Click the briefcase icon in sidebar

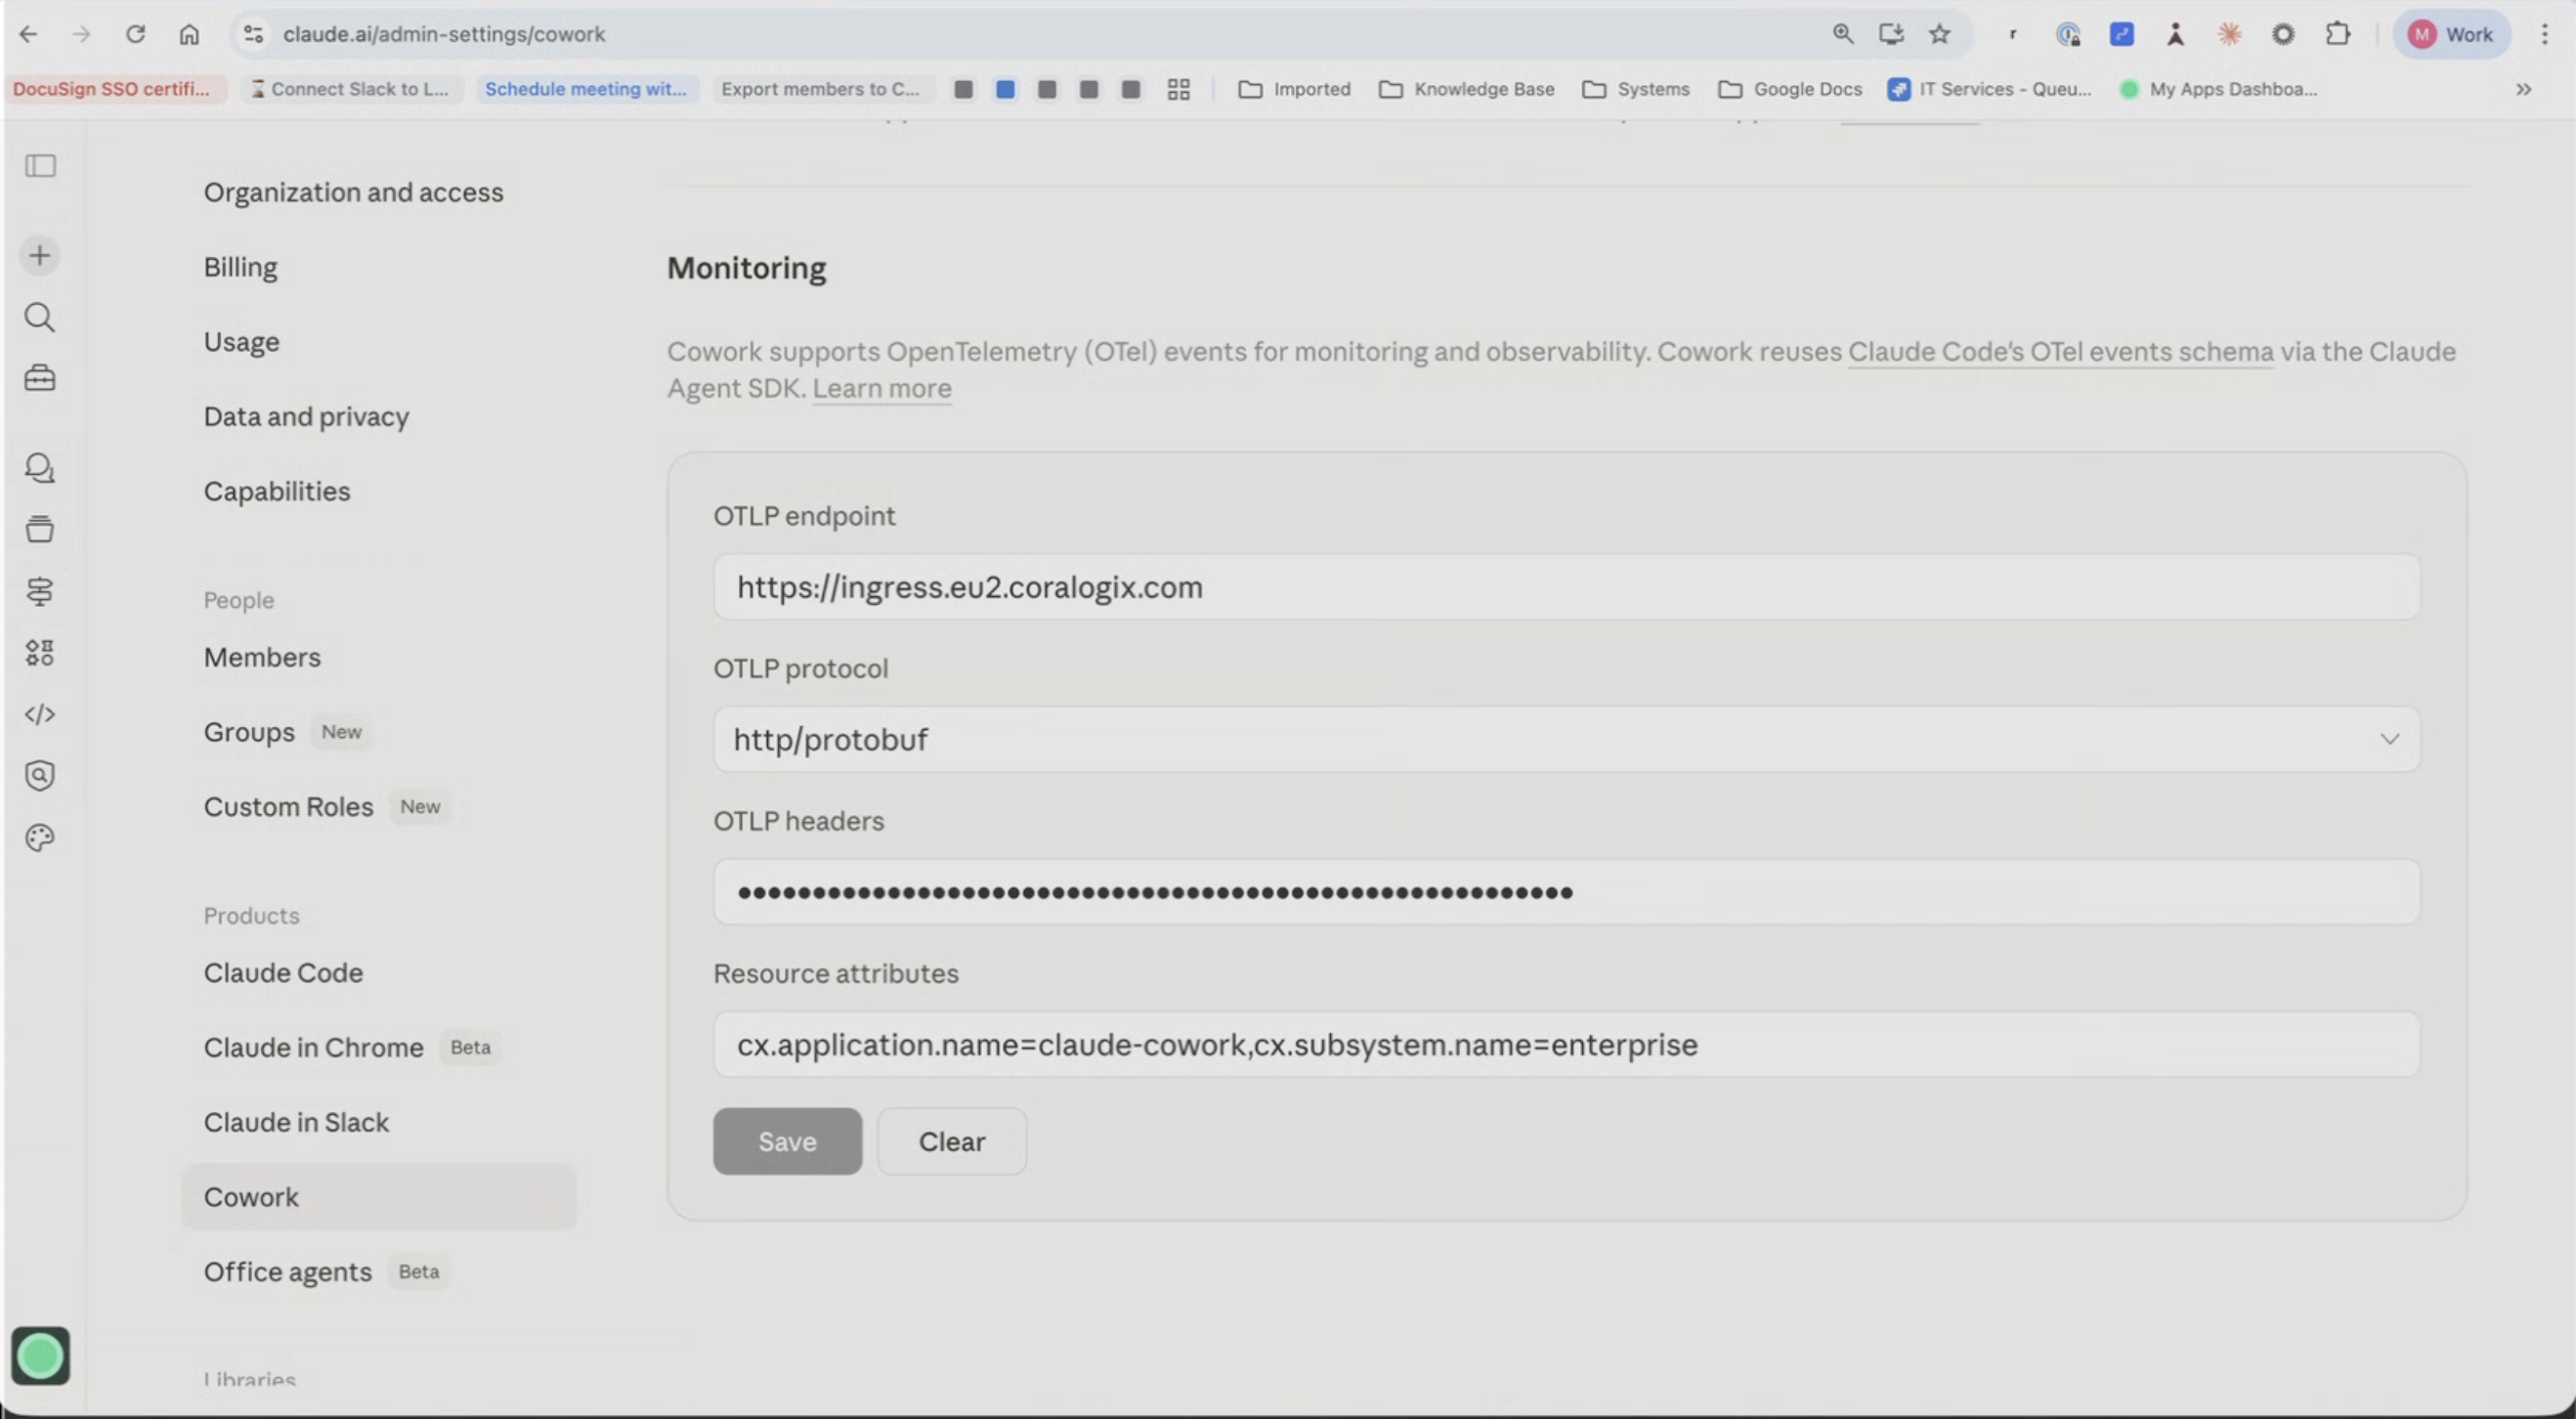[x=40, y=378]
